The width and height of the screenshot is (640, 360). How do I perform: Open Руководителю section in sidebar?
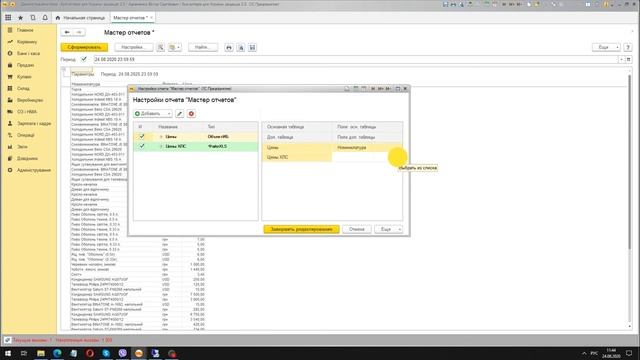(x=27, y=42)
